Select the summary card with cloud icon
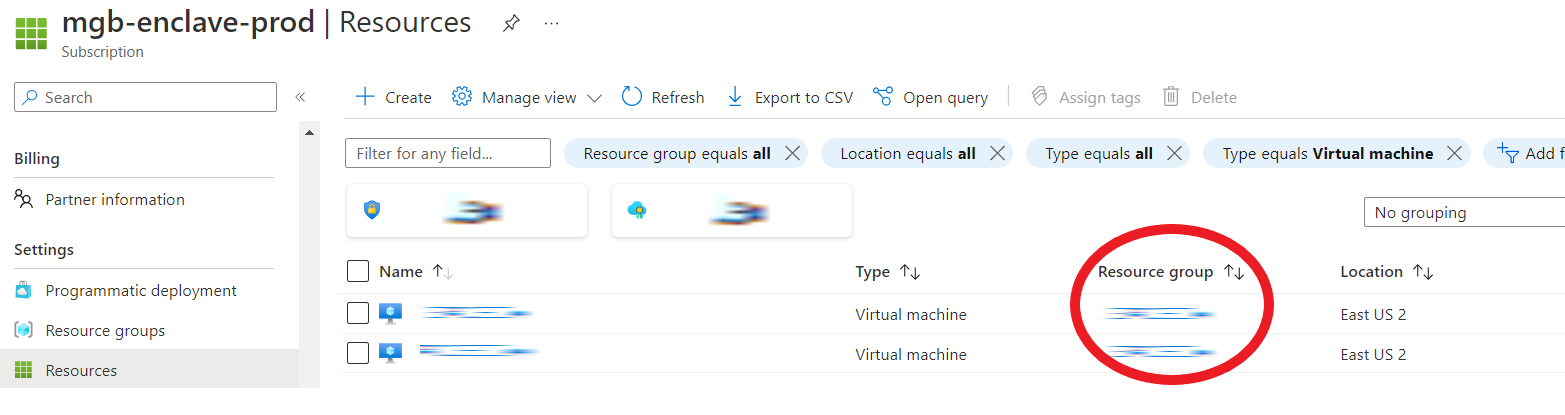Screen dimensions: 1565x415 pos(732,210)
